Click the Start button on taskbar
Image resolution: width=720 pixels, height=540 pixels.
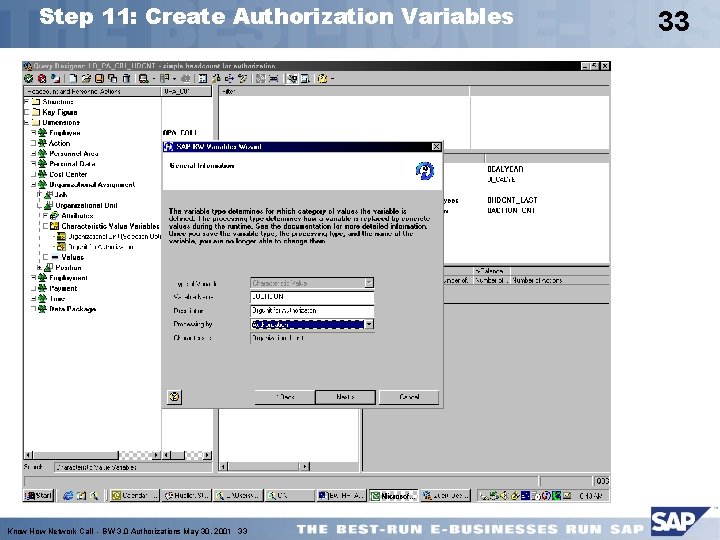coord(39,495)
